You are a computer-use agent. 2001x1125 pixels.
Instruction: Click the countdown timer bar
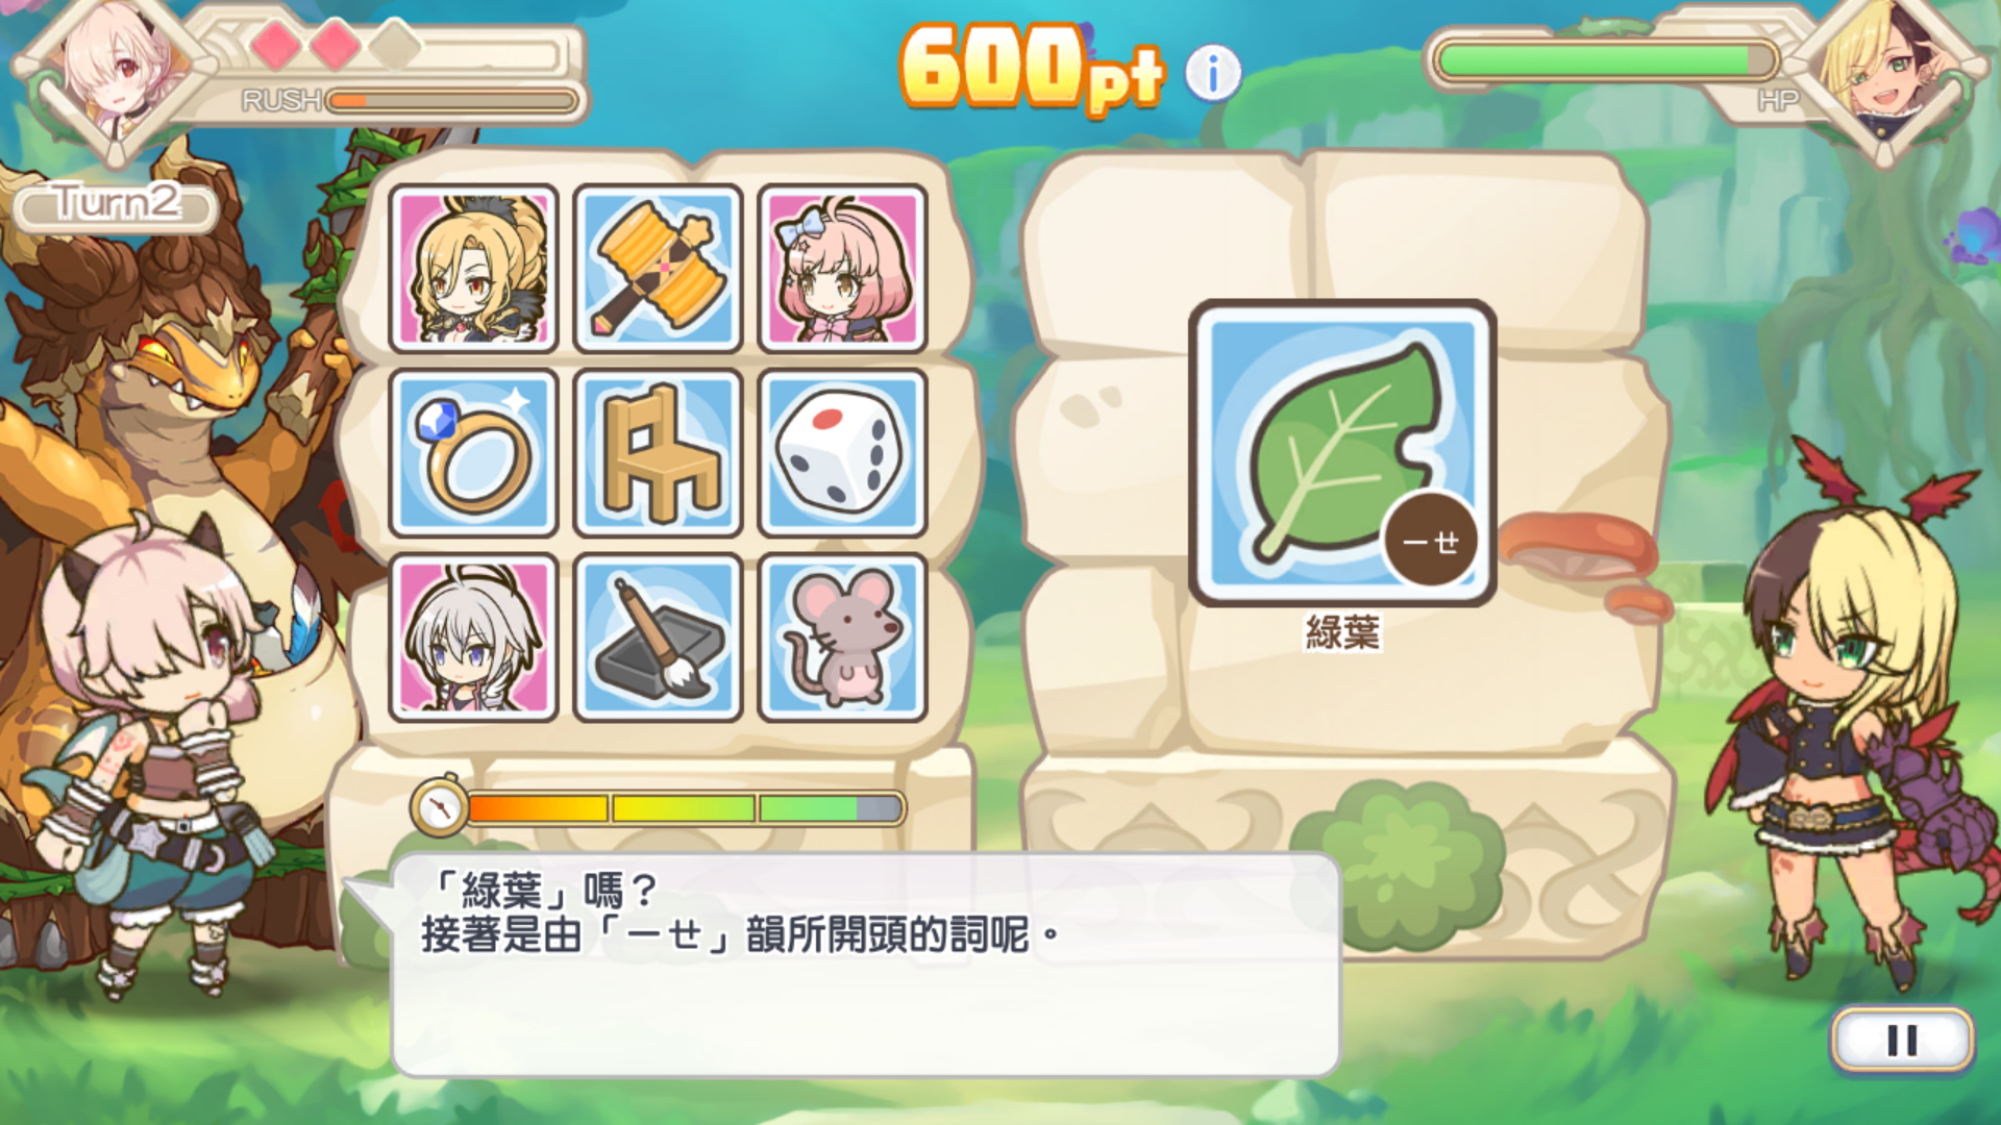click(x=686, y=808)
